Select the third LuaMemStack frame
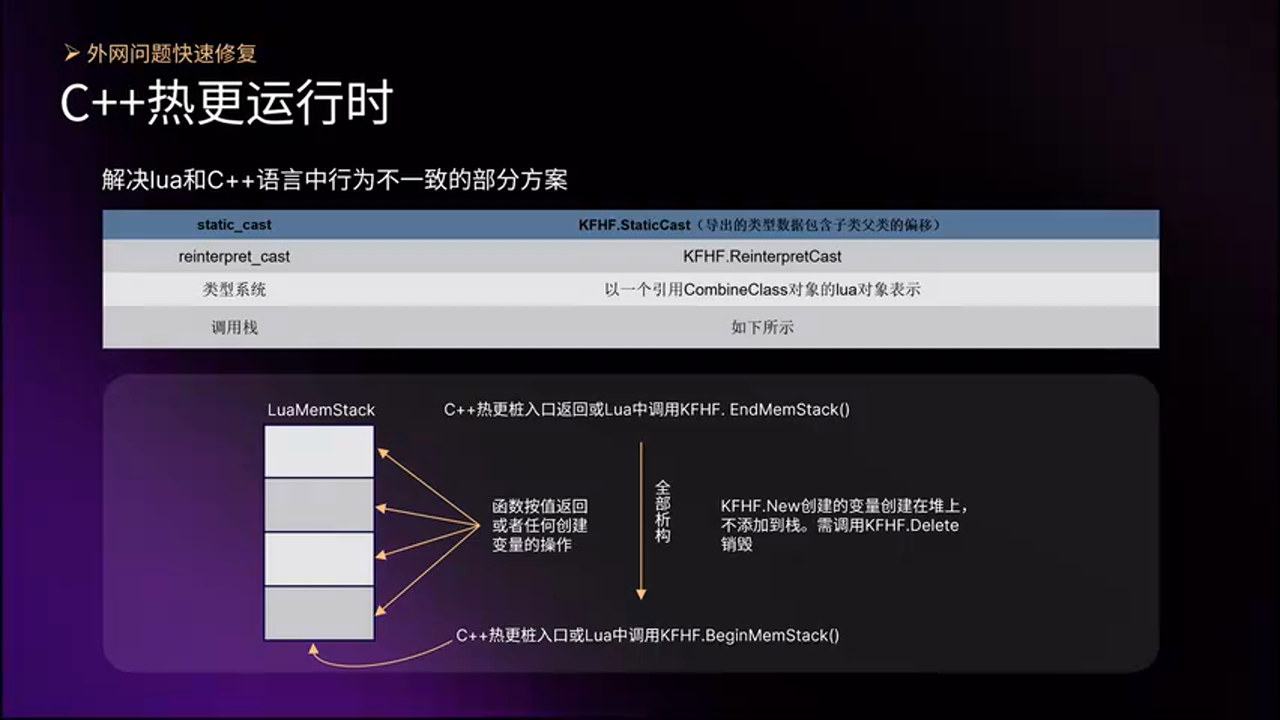This screenshot has width=1280, height=720. point(318,558)
